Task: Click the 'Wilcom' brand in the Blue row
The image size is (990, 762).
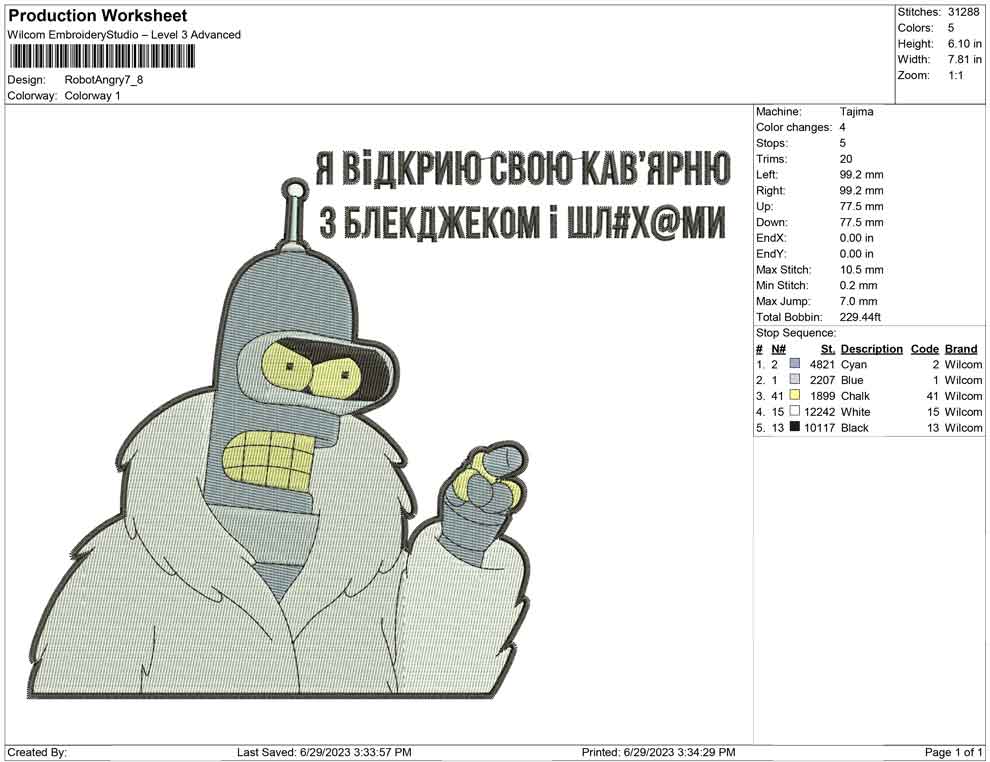Action: tap(963, 380)
